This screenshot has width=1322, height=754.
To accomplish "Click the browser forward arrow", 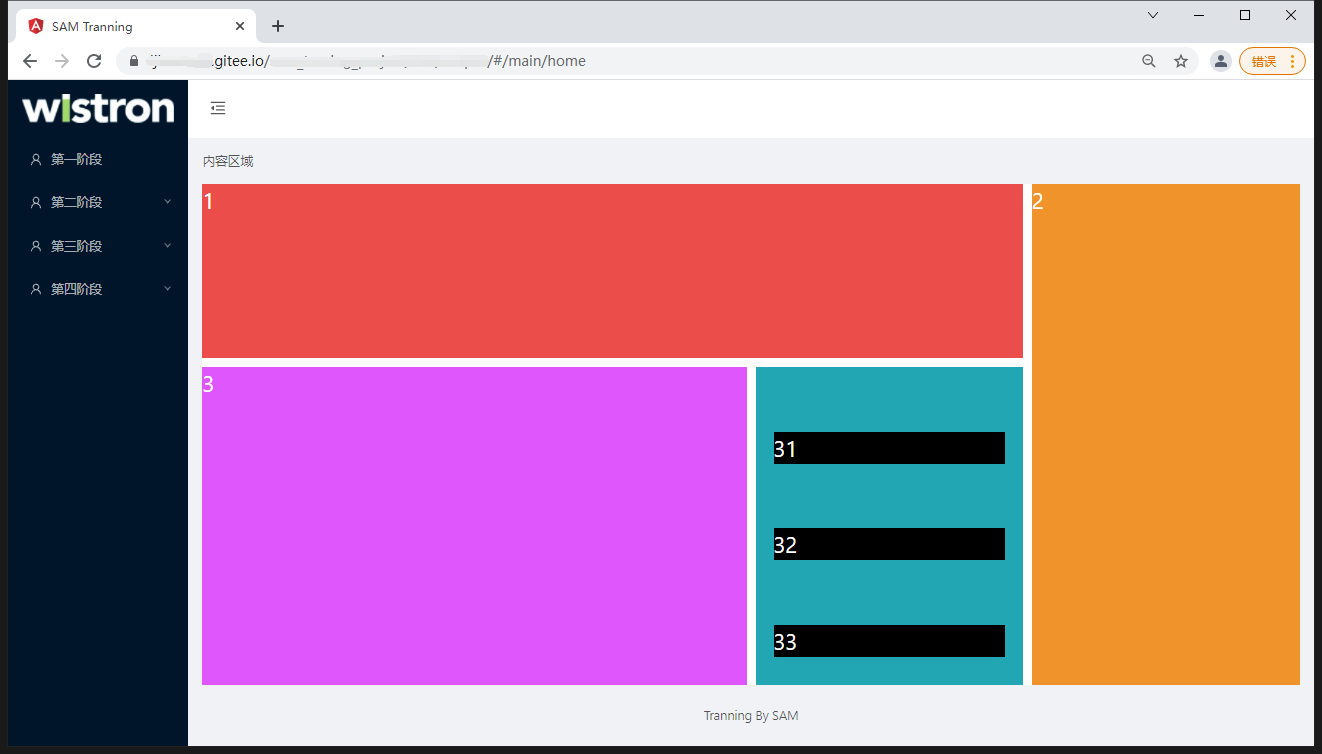I will tap(62, 61).
